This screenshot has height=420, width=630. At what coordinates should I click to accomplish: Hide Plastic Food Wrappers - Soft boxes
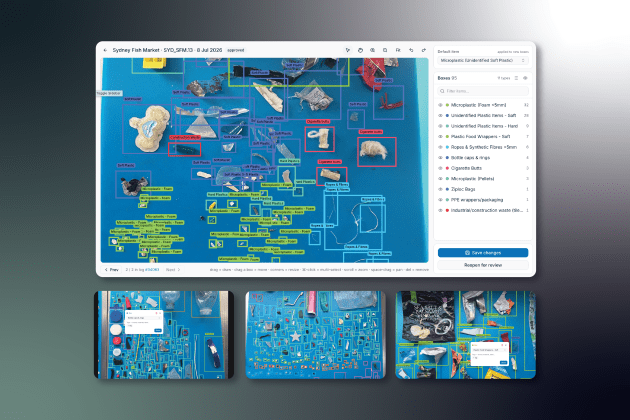pos(440,137)
